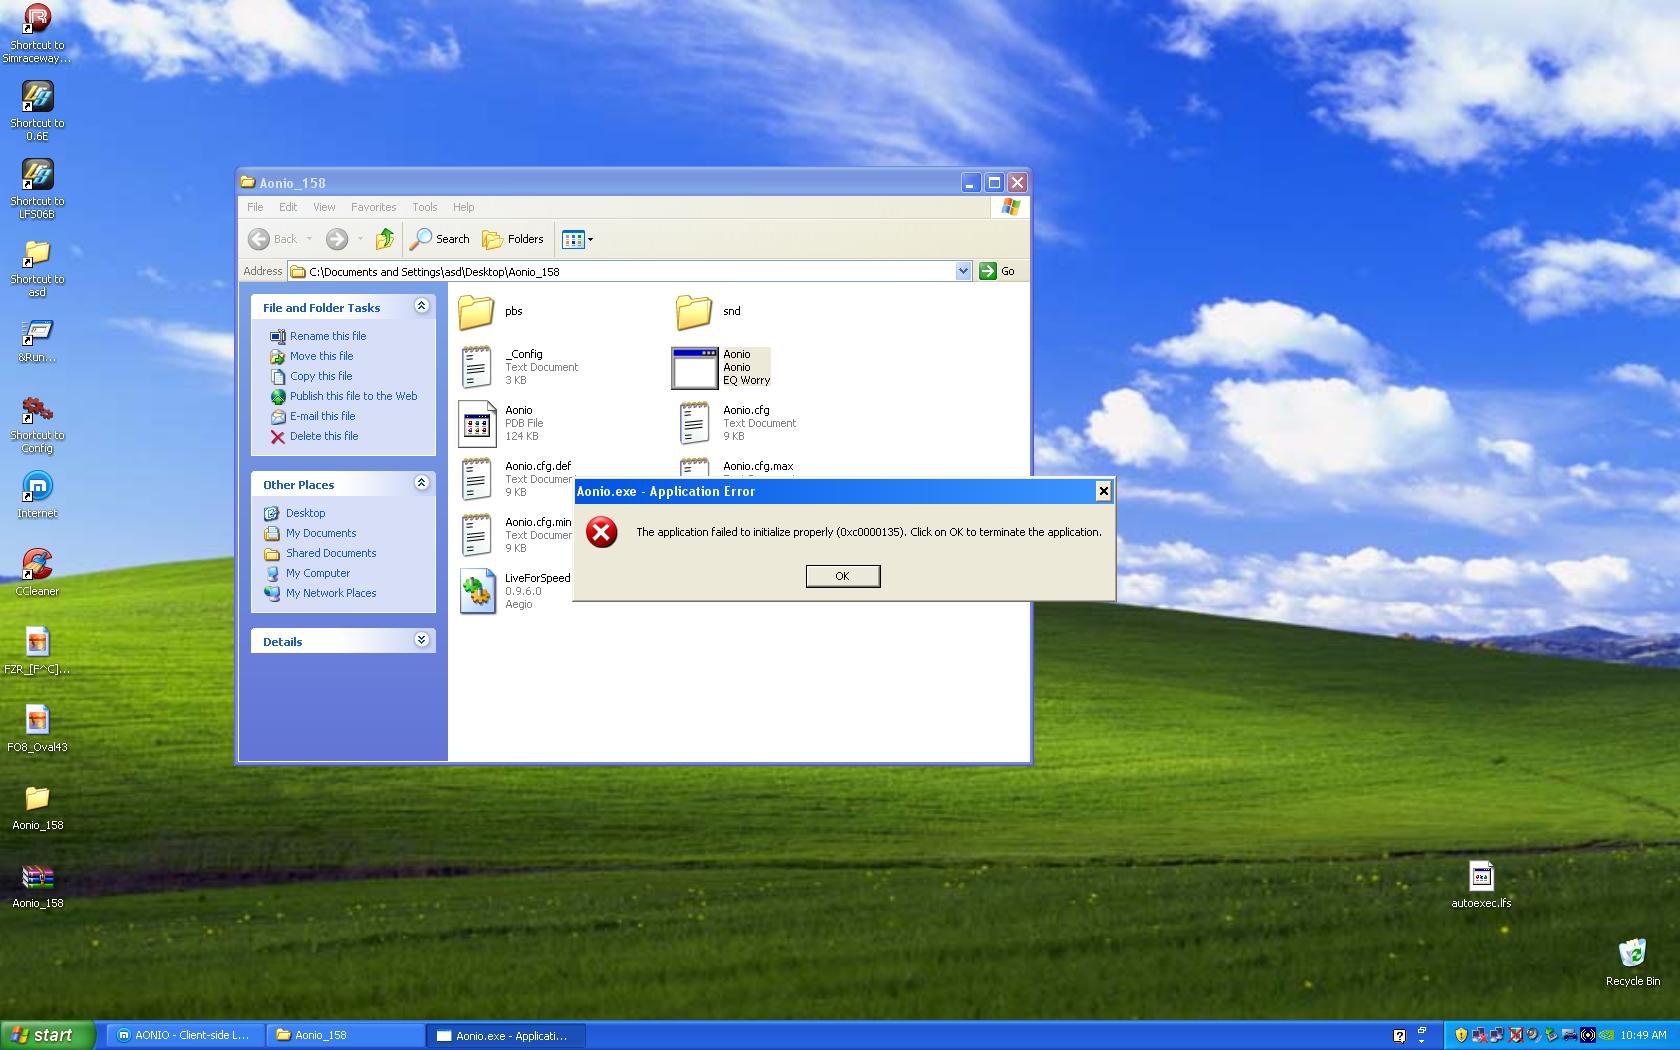Click the Go button beside the address bar
The height and width of the screenshot is (1050, 1680).
[998, 271]
